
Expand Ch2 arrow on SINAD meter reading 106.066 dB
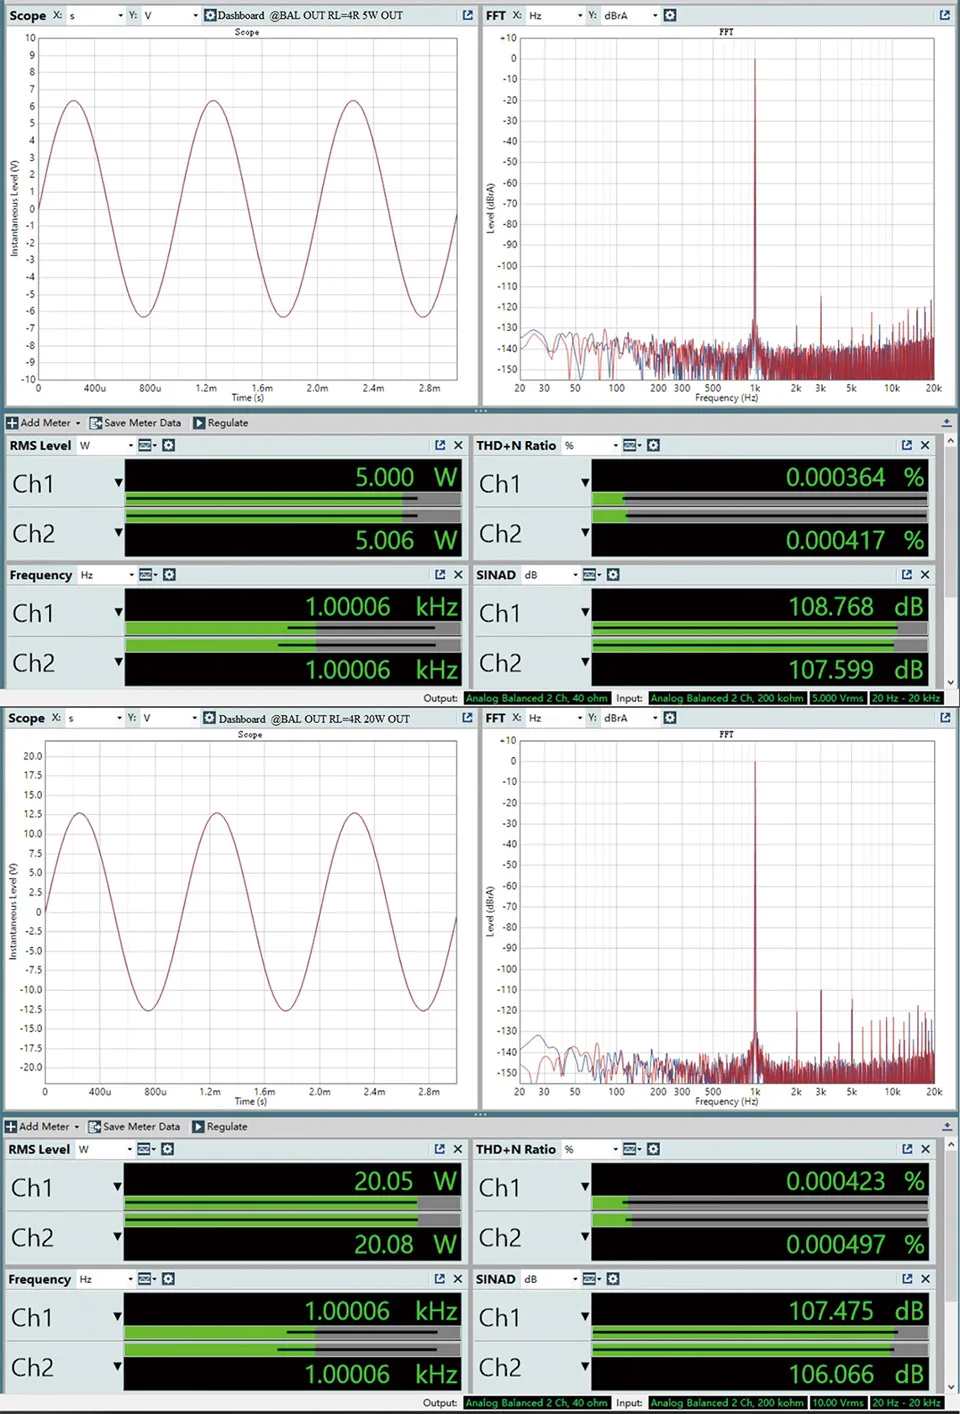click(585, 1366)
